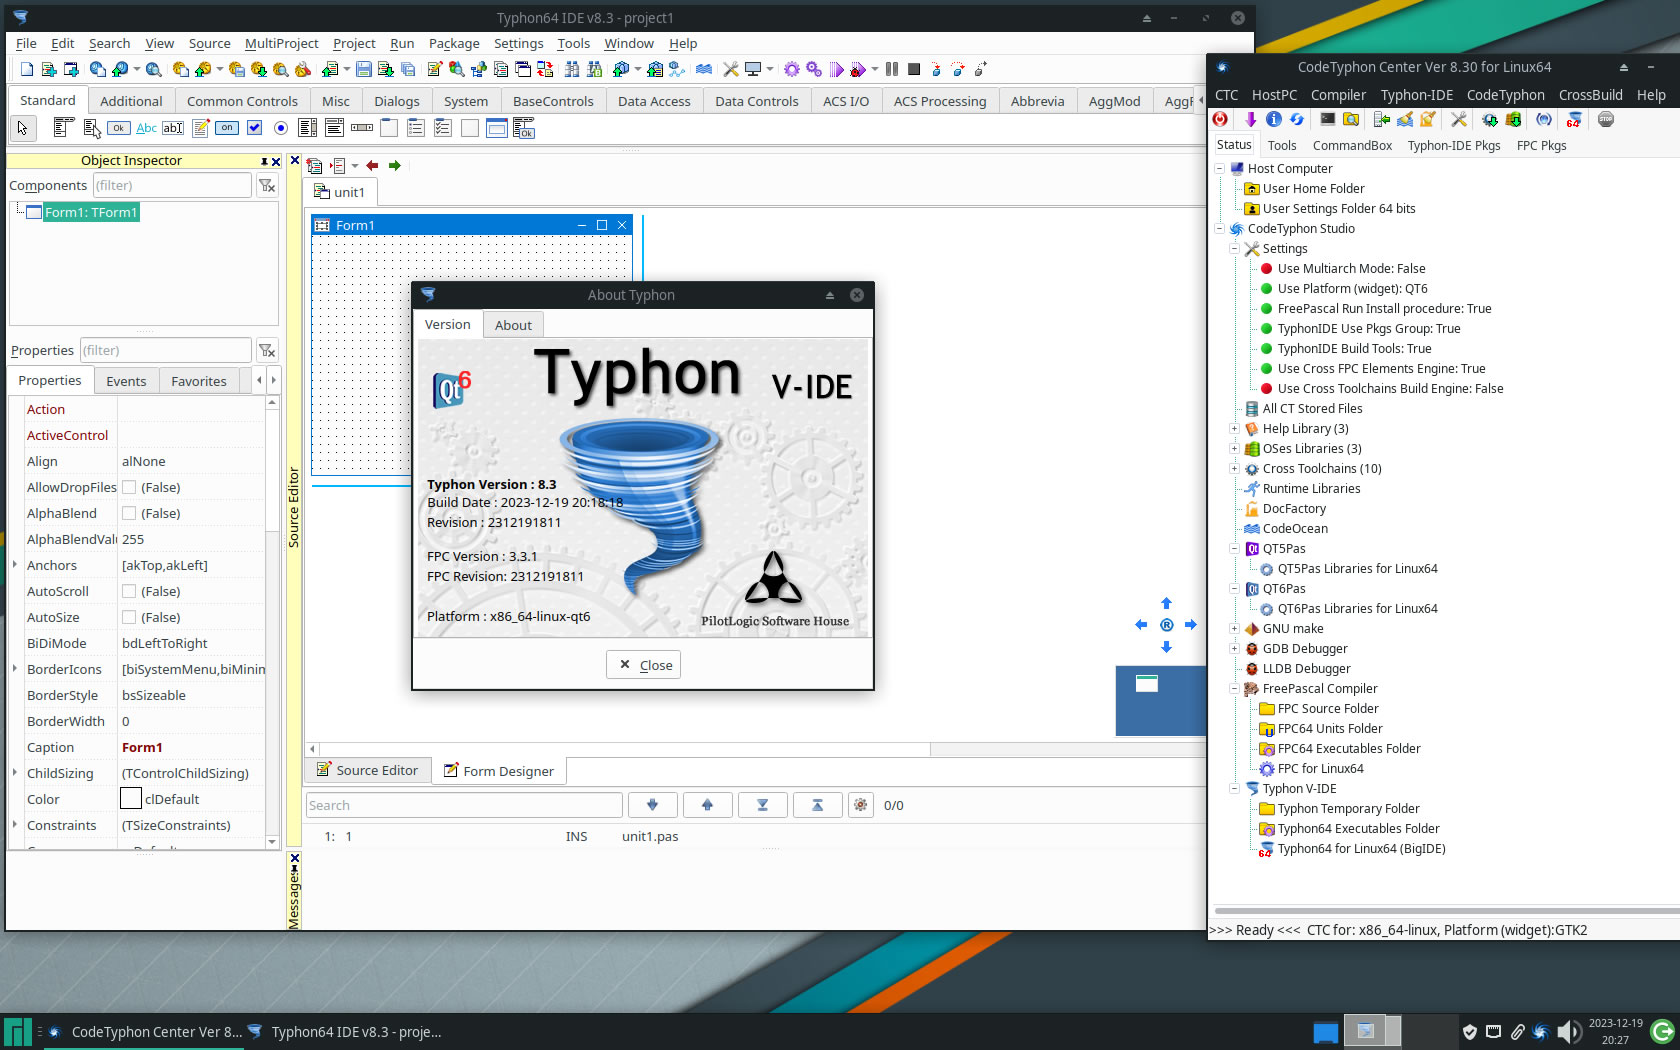Expand the GNU make tree node

coord(1234,628)
